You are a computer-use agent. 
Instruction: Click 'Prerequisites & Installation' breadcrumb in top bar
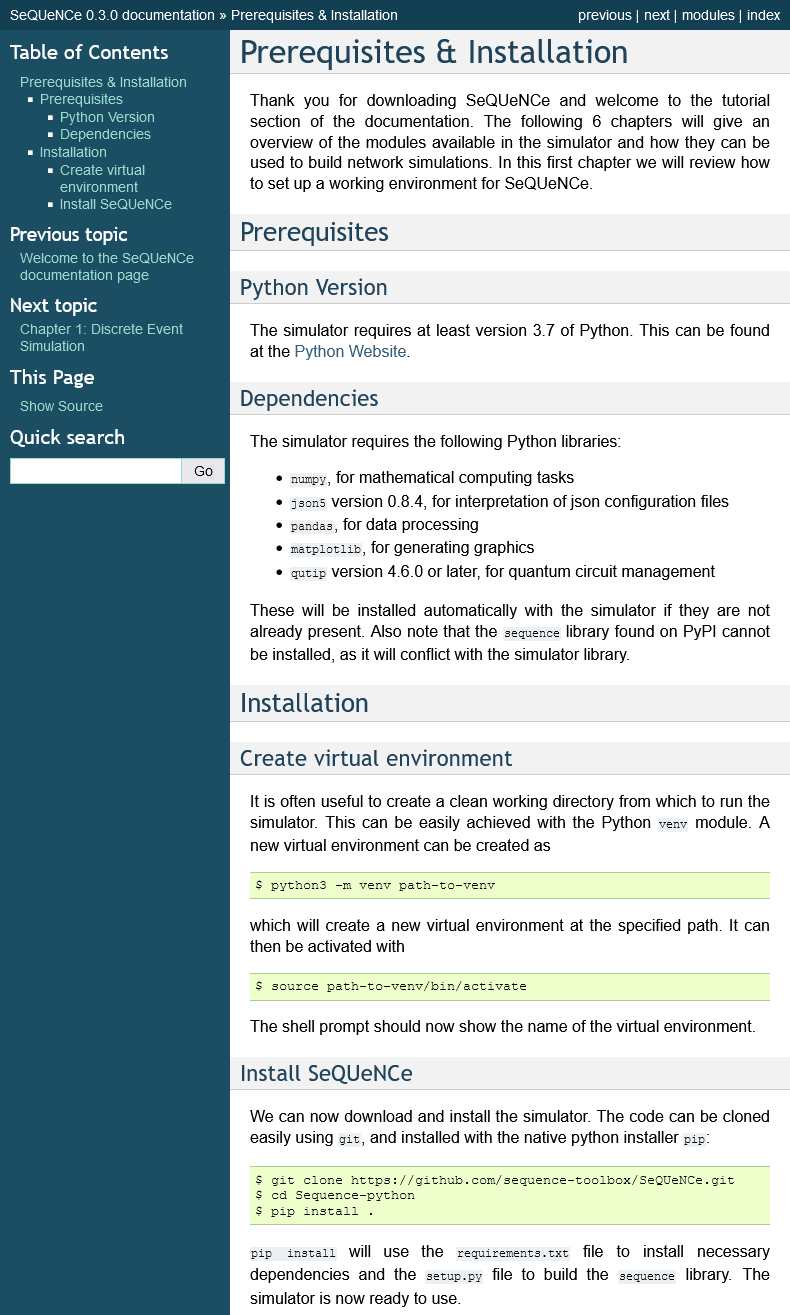314,15
